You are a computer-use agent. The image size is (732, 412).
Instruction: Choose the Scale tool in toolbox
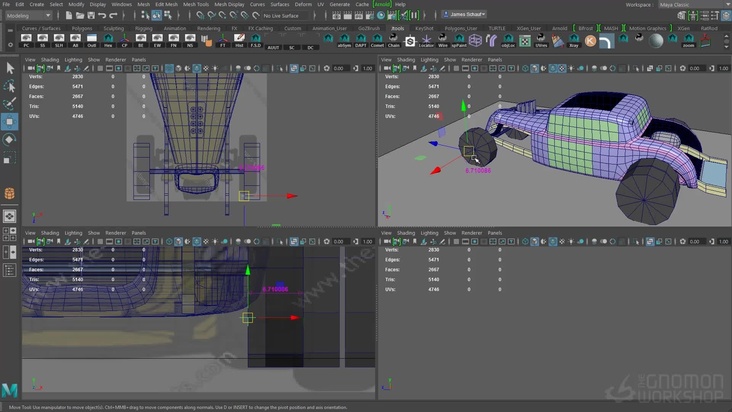point(9,157)
